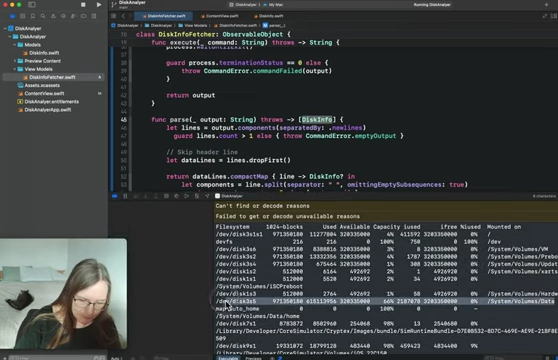The image size is (558, 360).
Task: Switch to the DiskInfoFetcher.swift editor tab
Action: click(x=164, y=16)
